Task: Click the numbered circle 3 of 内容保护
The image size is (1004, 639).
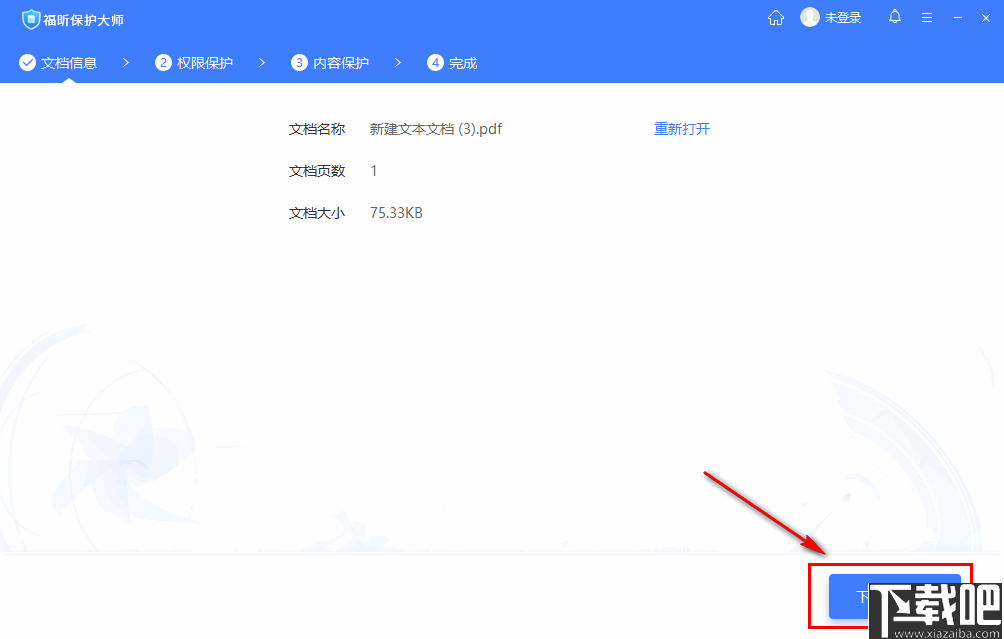Action: (299, 62)
